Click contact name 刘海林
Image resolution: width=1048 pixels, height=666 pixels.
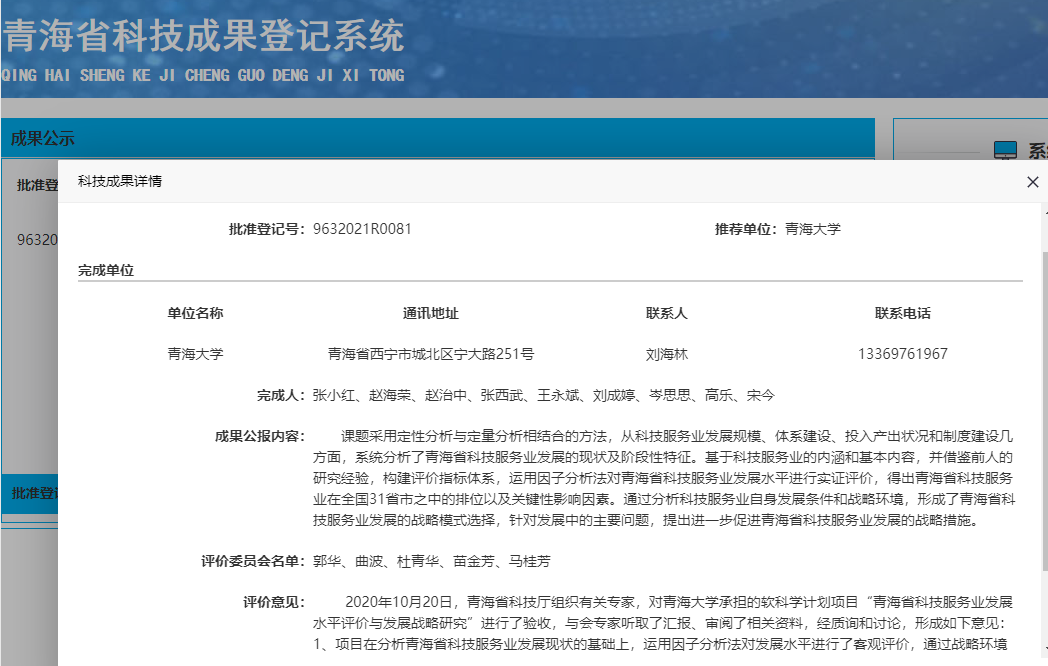tap(666, 354)
